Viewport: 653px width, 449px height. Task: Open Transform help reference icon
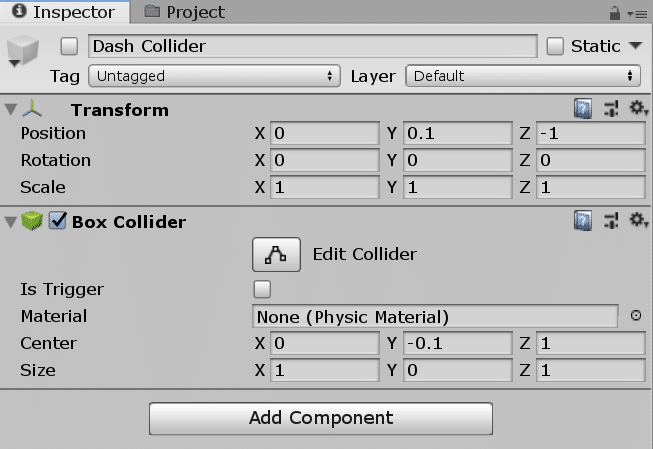(x=583, y=109)
